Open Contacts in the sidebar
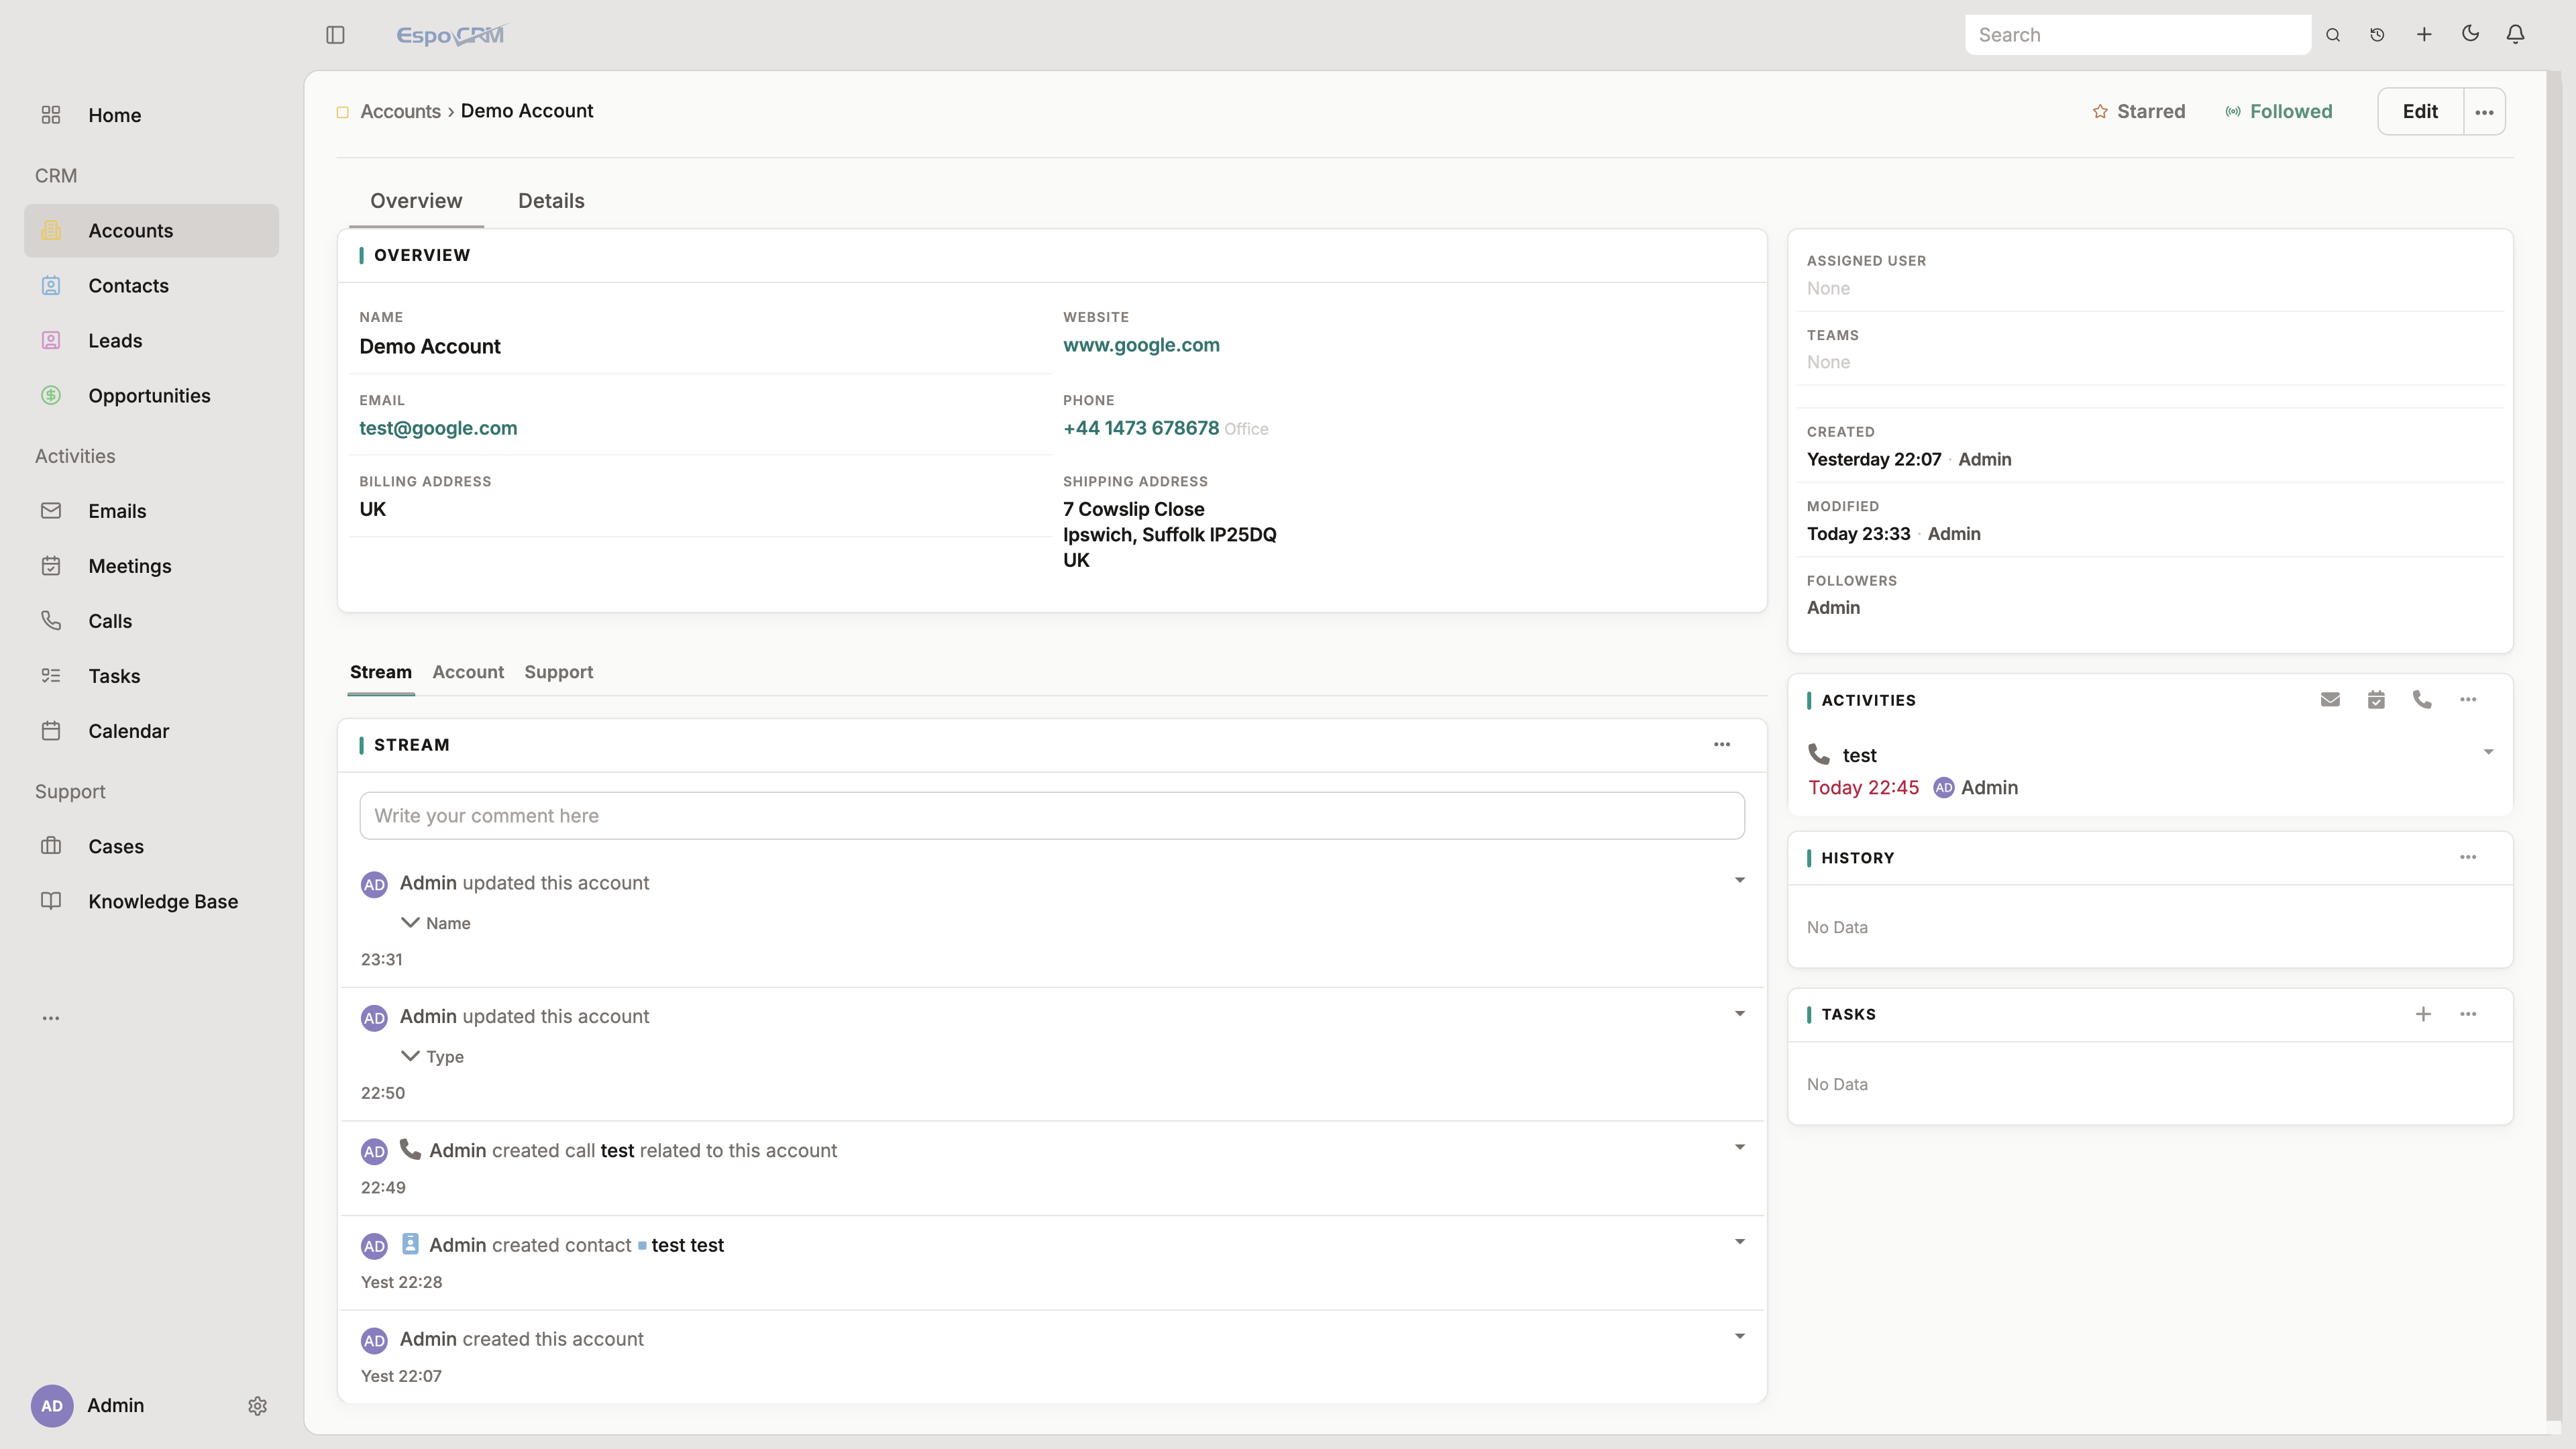This screenshot has width=2576, height=1449. tap(151, 286)
